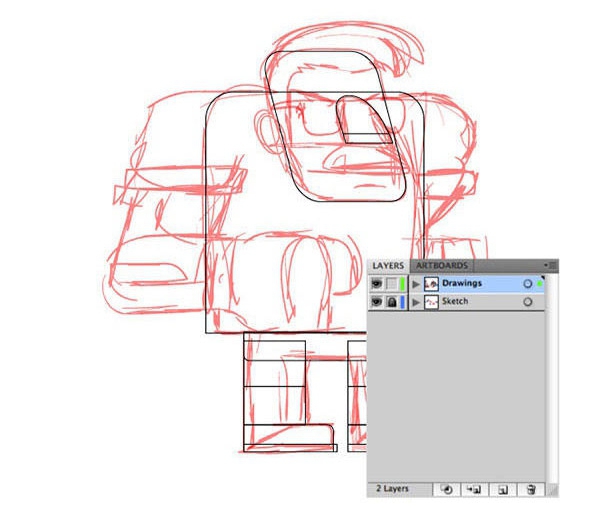Click the Create New Layer icon
Image resolution: width=600 pixels, height=518 pixels.
click(x=503, y=490)
